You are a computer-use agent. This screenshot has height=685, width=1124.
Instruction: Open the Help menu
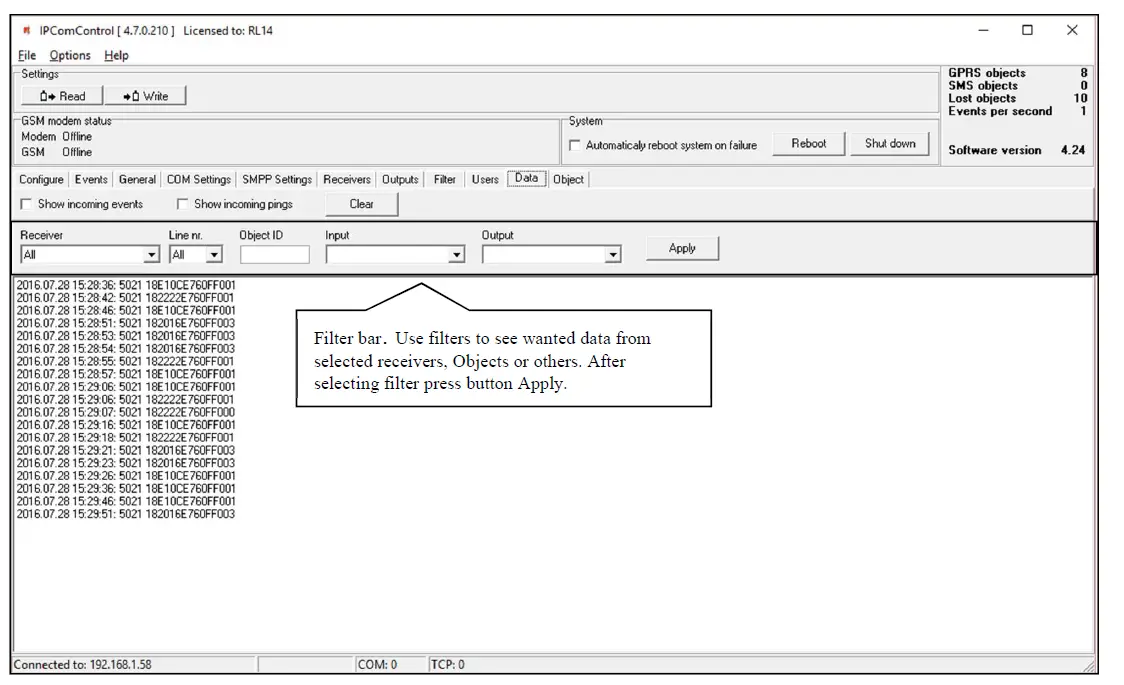tap(116, 55)
